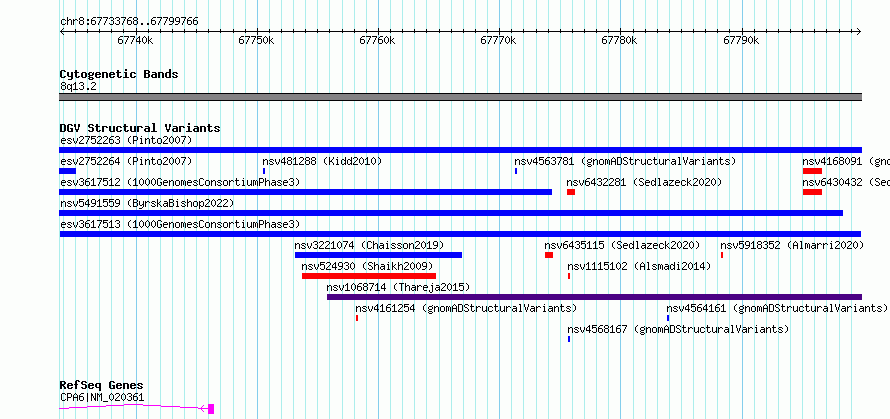The height and width of the screenshot is (419, 890).
Task: Click esv2752264 (Pinto2007) label
Action: click(x=126, y=161)
